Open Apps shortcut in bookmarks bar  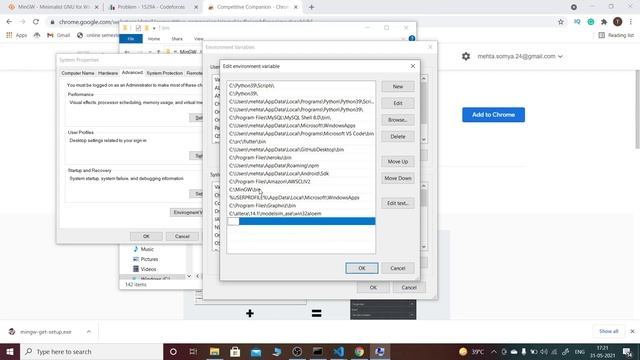point(16,35)
